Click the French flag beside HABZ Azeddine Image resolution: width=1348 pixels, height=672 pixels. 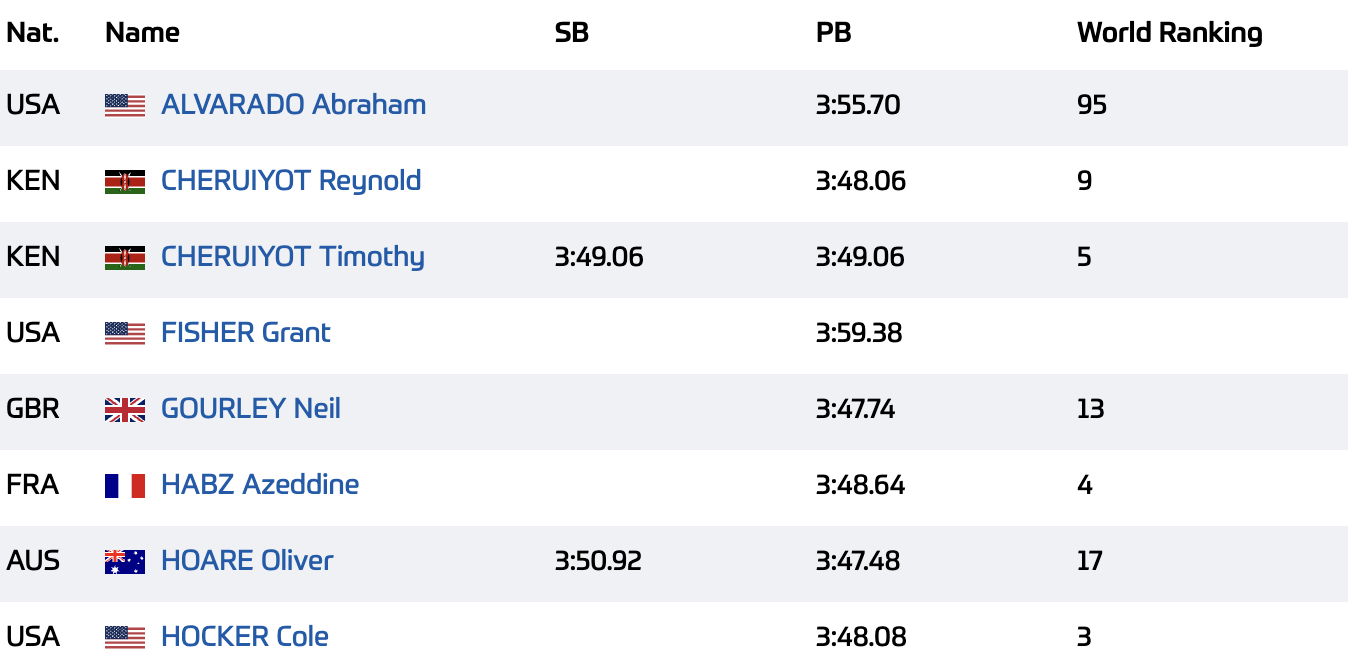point(125,485)
